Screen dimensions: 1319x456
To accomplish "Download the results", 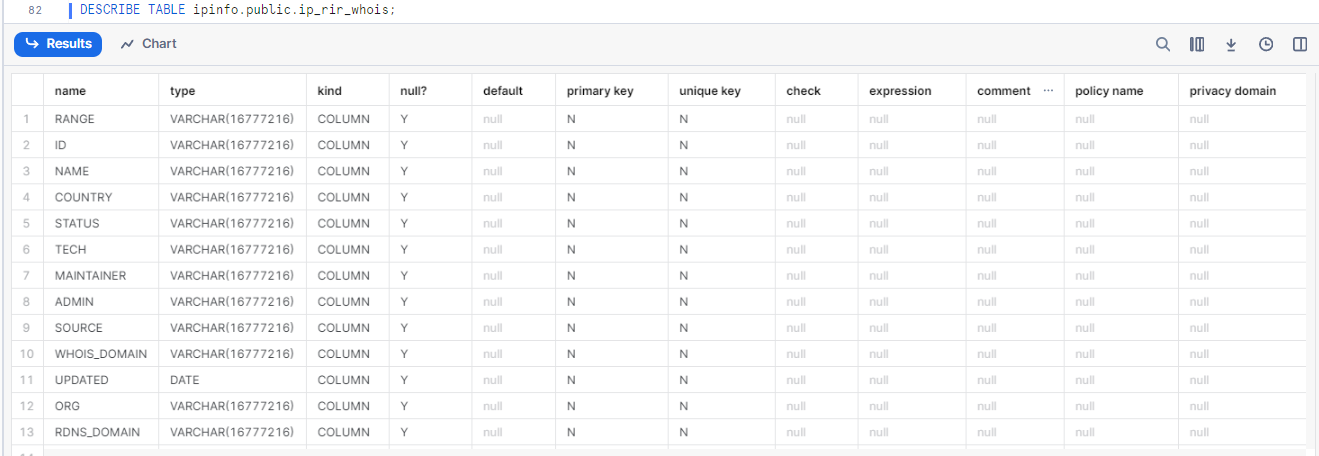I will coord(1231,44).
